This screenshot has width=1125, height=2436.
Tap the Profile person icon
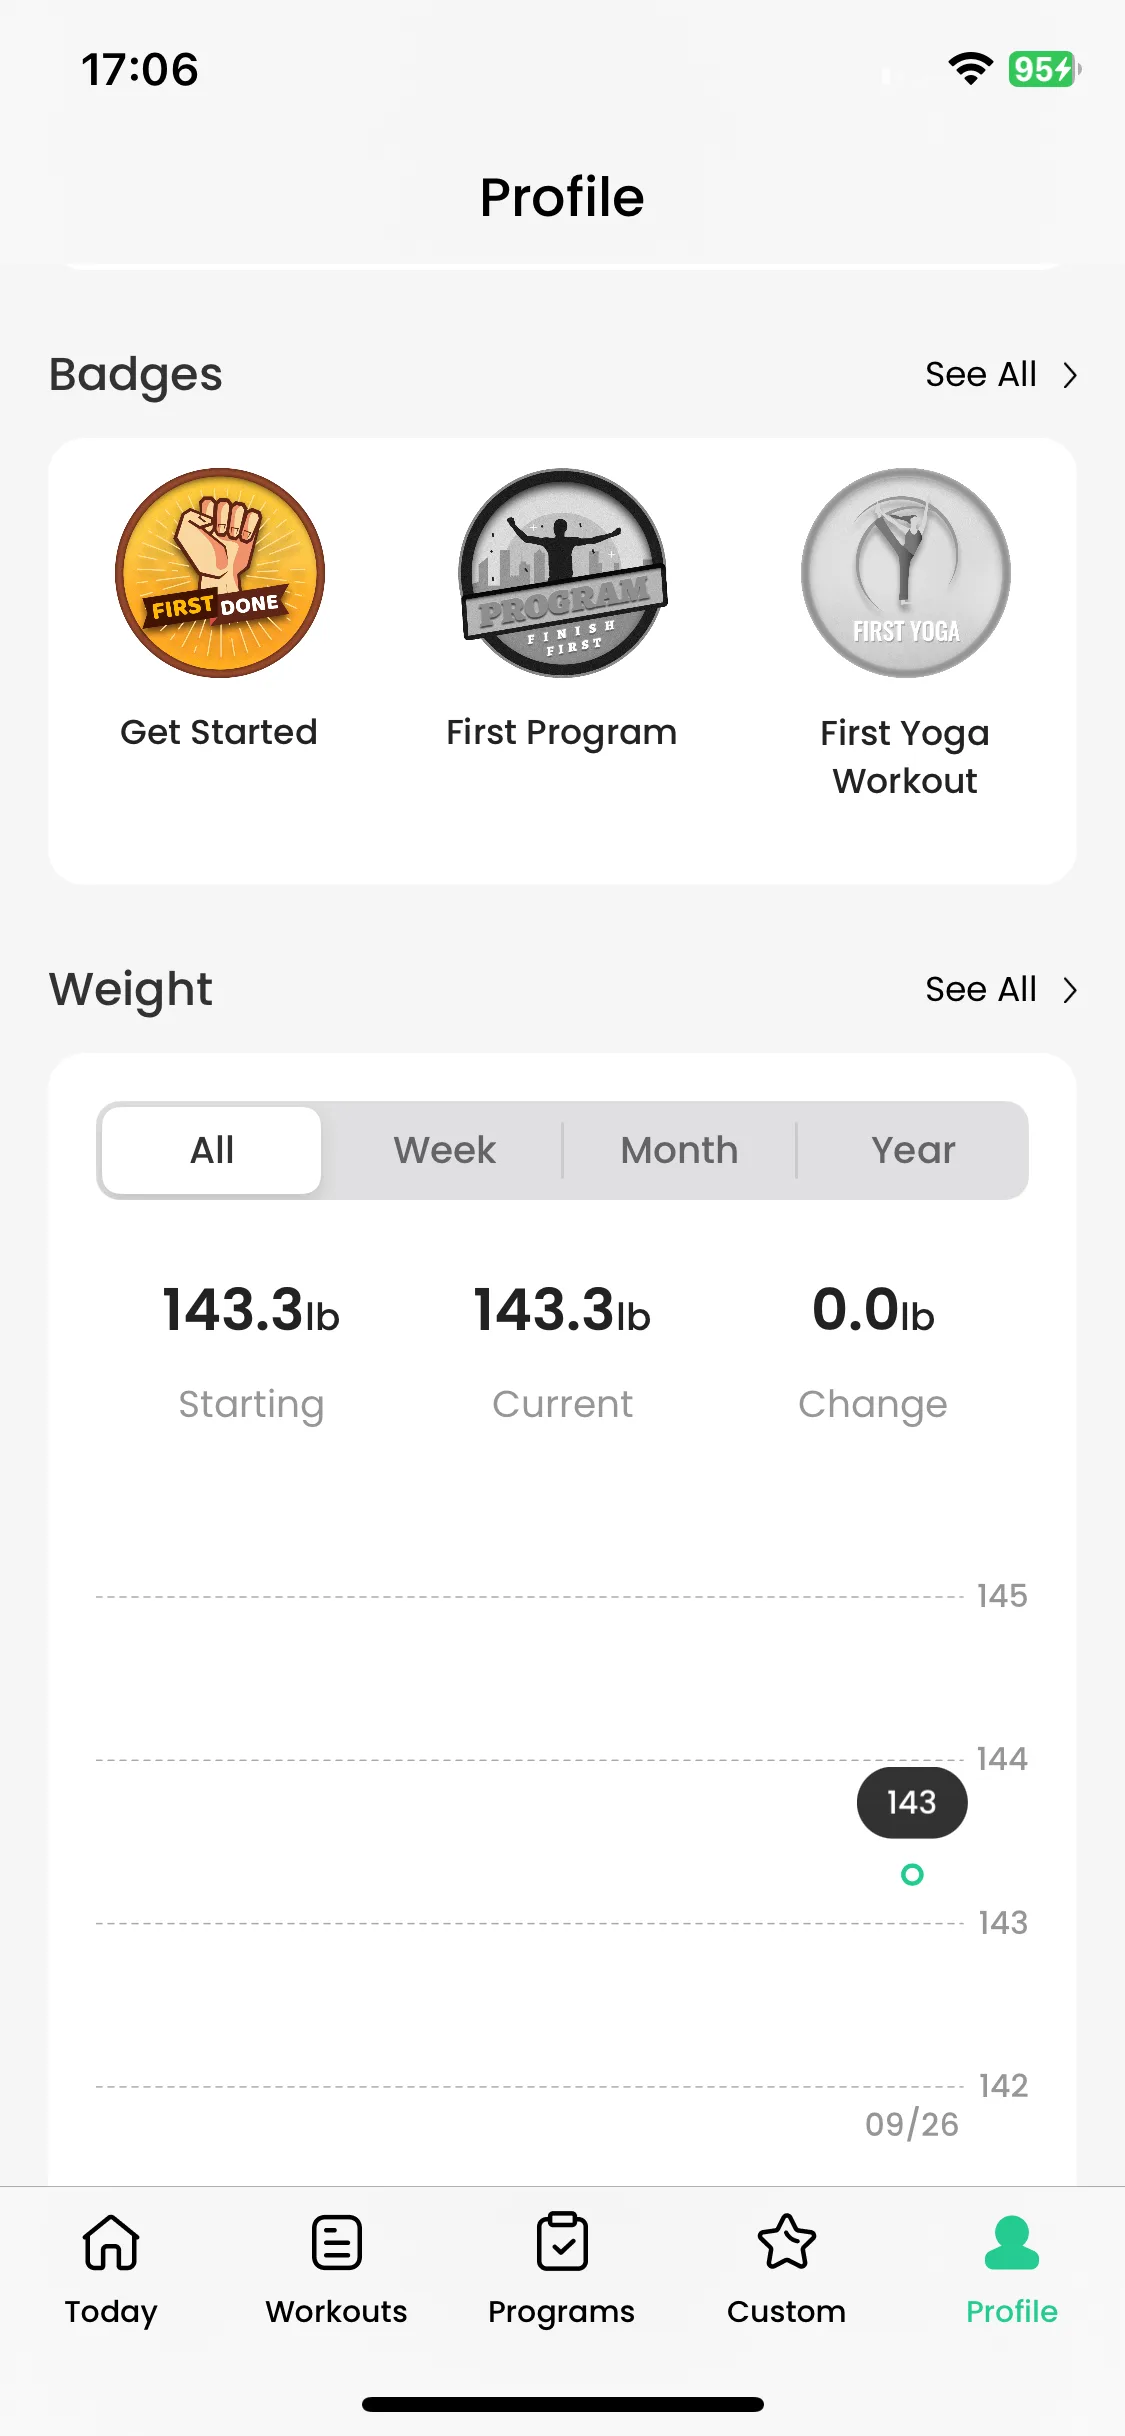pyautogui.click(x=1011, y=2242)
